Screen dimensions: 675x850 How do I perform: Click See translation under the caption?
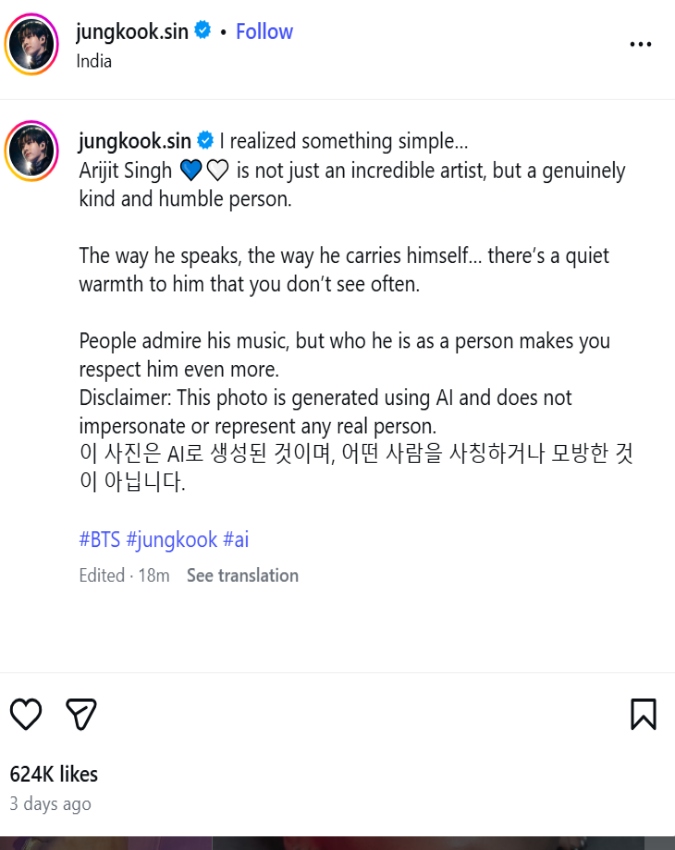pos(242,575)
